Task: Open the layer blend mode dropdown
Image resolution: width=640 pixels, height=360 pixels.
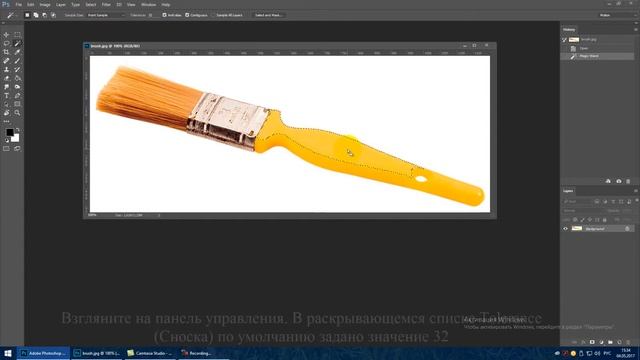Action: pos(583,211)
